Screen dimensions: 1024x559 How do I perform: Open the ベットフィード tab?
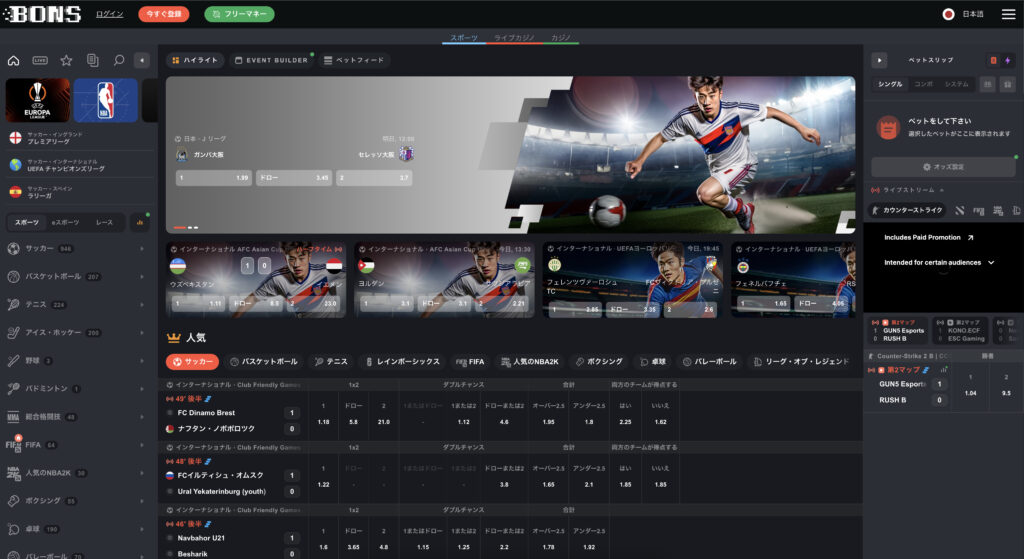354,60
